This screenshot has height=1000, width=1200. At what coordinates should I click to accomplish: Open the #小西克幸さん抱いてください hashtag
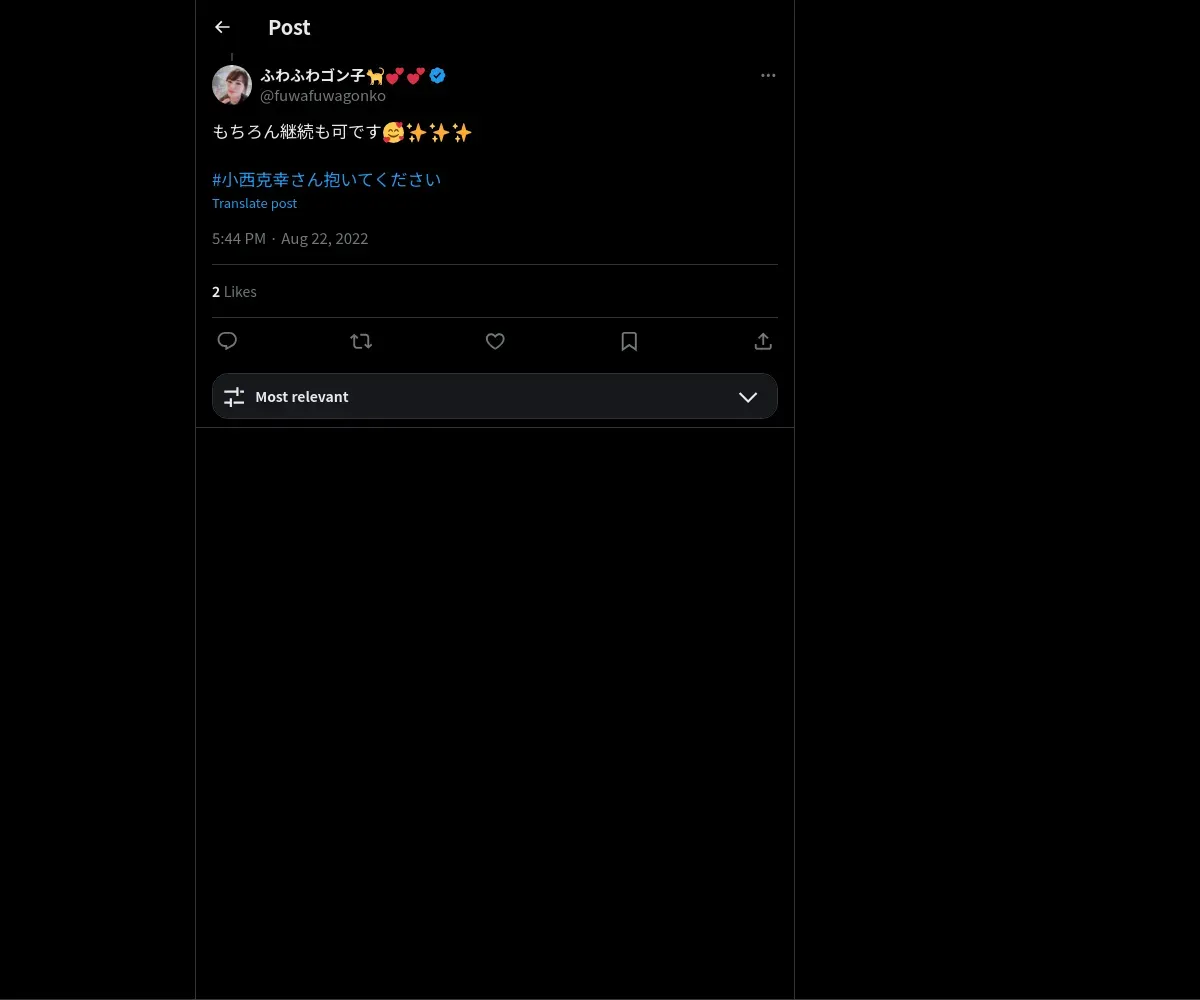[326, 180]
